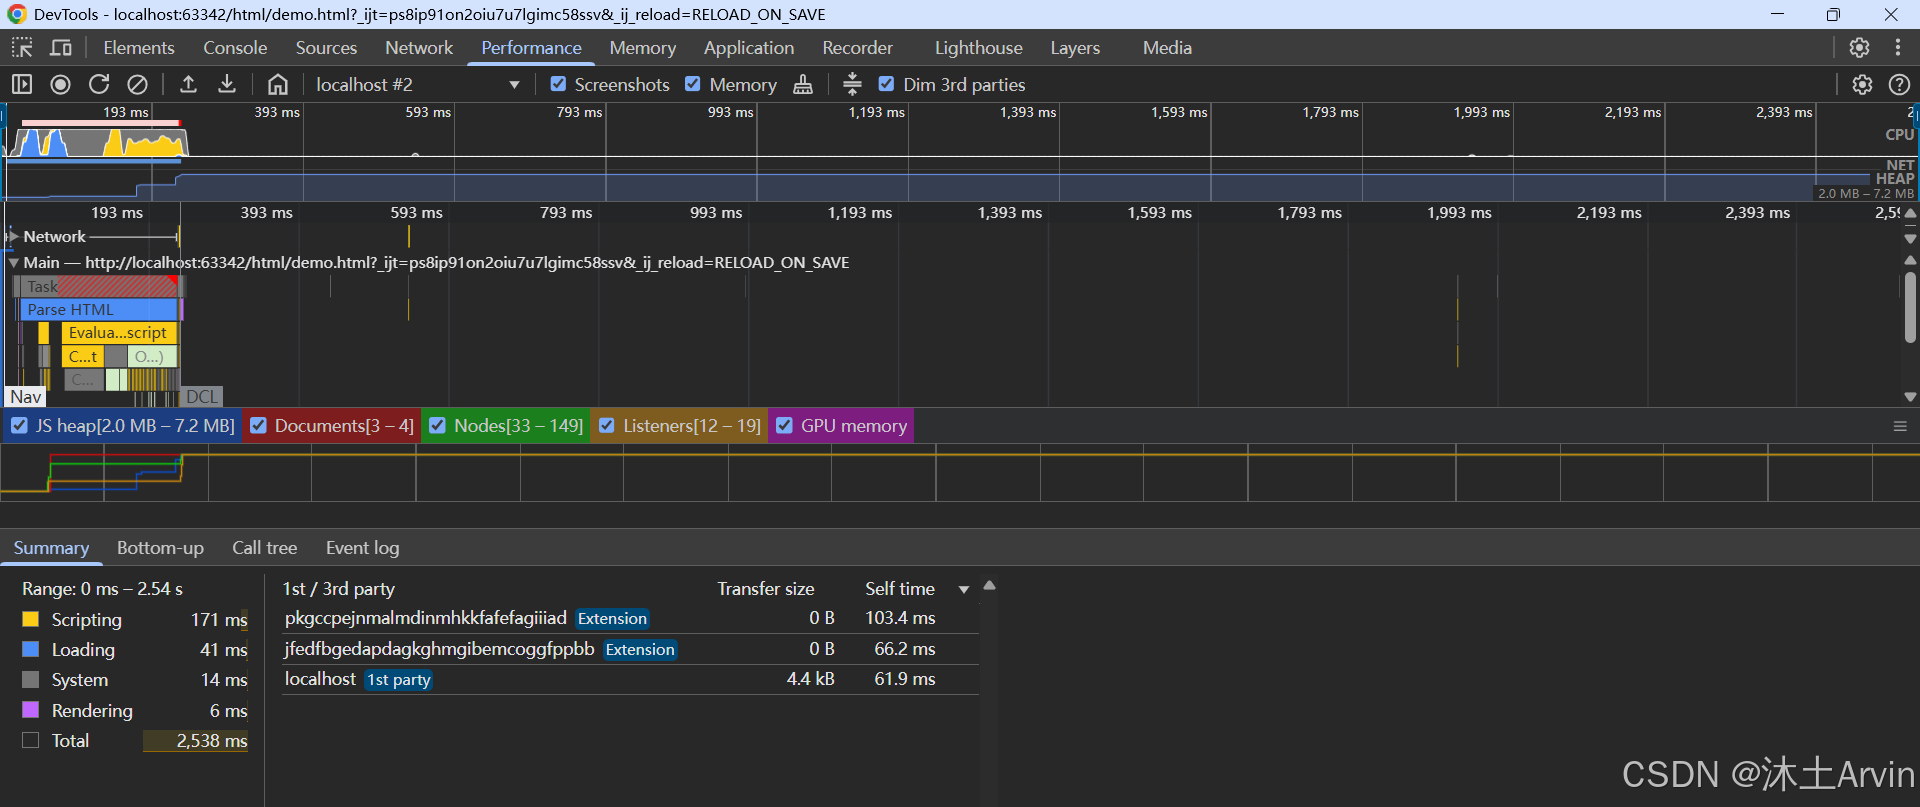1920x807 pixels.
Task: Toggle the Memory checkbox in the toolbar
Action: pos(692,84)
